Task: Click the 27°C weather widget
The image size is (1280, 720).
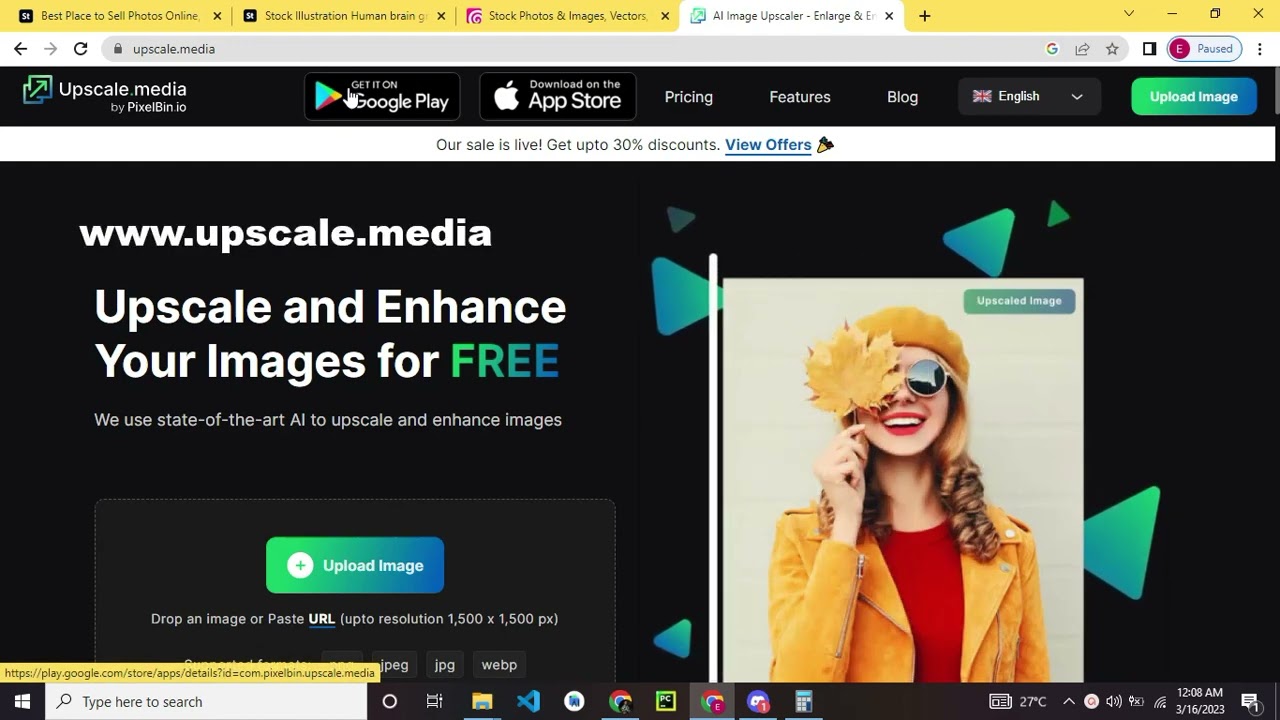Action: tap(1018, 702)
